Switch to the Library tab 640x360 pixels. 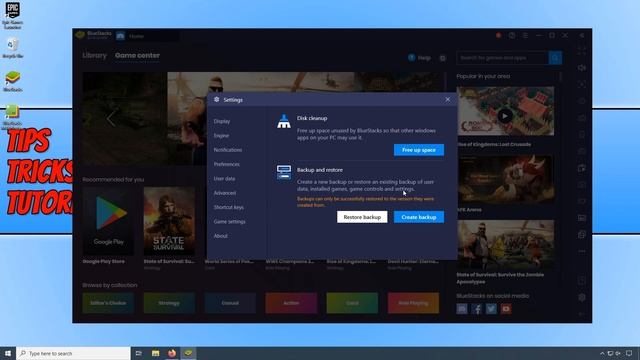point(94,56)
